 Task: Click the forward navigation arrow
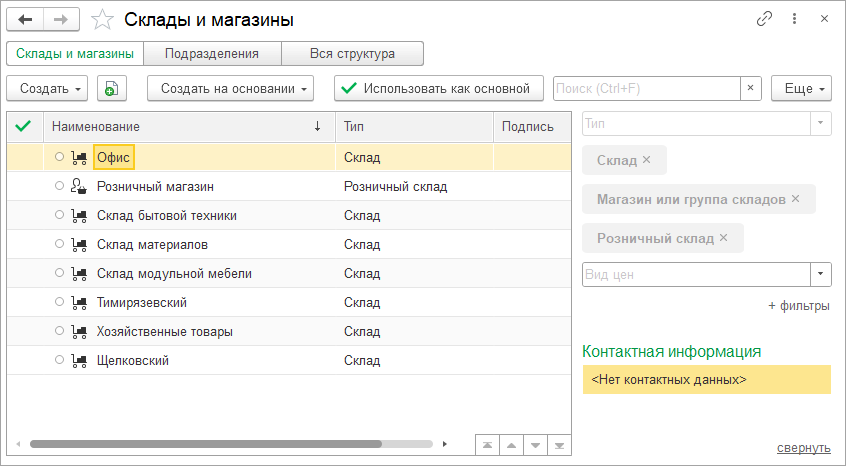61,19
